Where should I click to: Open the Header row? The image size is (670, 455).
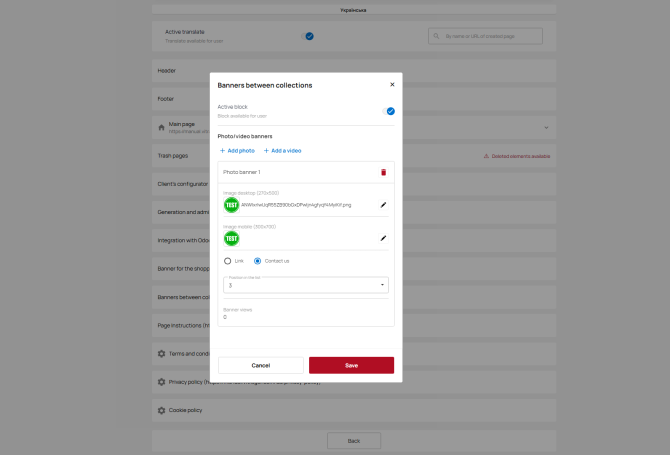[354, 71]
